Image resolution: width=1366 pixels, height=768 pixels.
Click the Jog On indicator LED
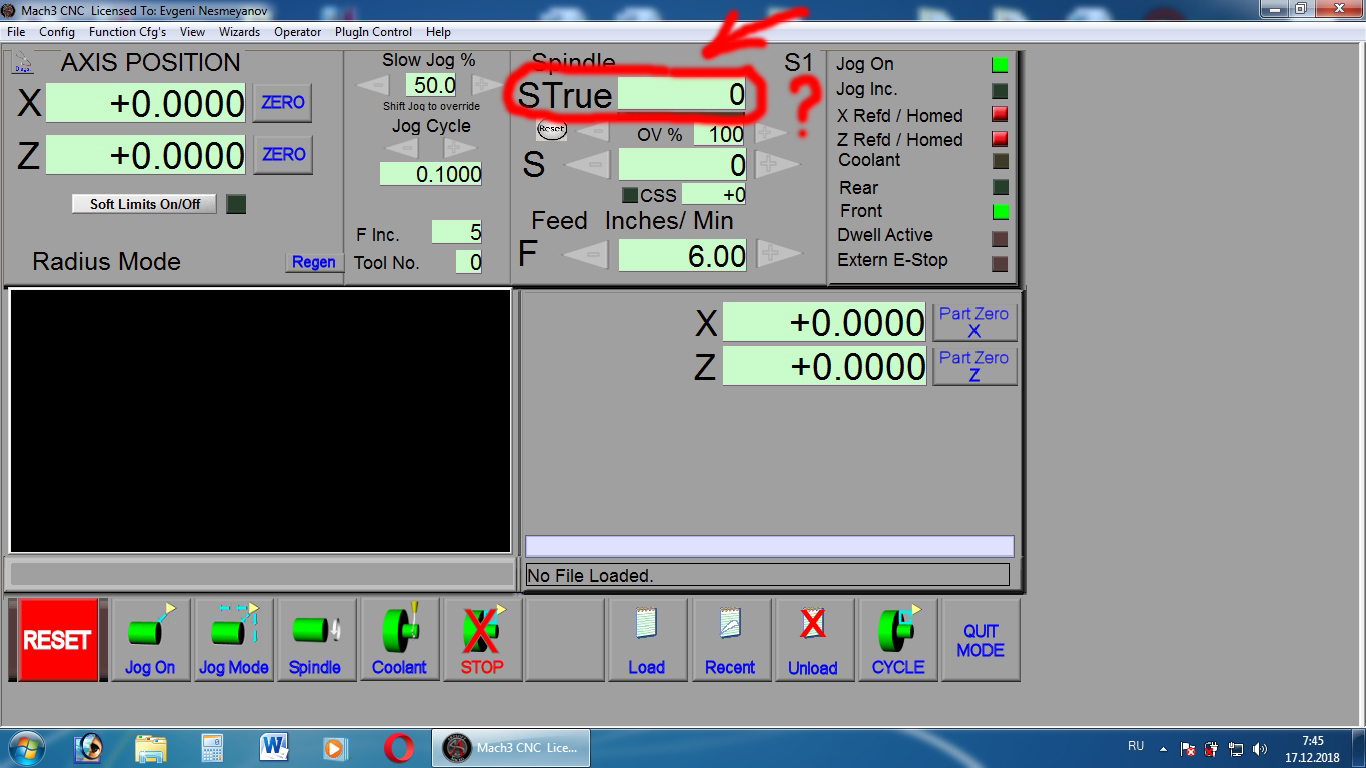1000,65
